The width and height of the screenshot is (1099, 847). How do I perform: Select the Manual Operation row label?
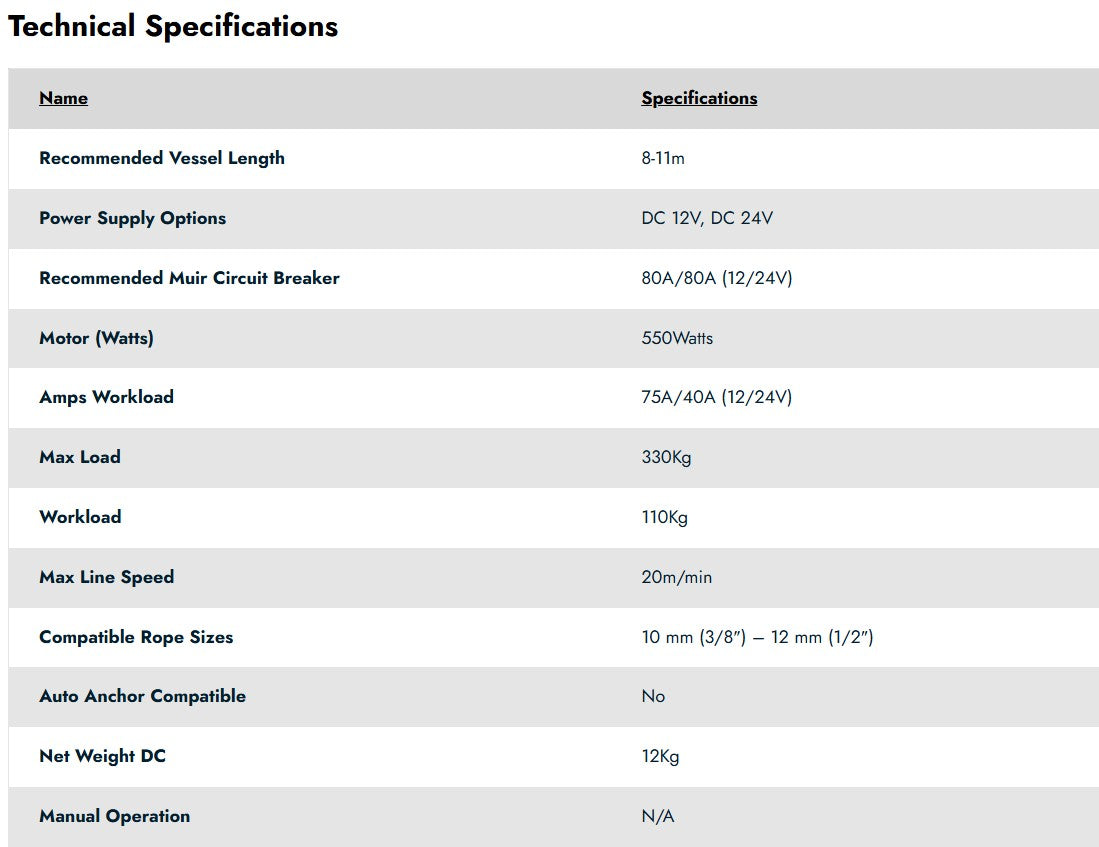tap(114, 816)
